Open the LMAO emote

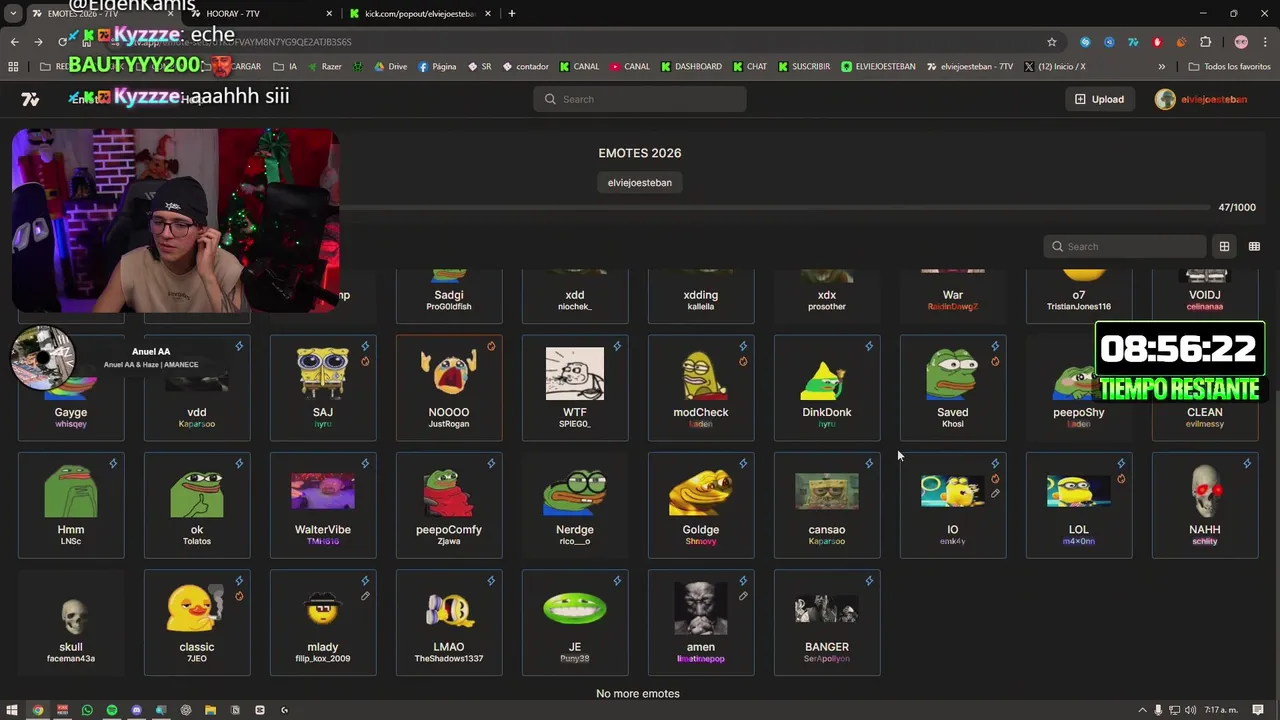click(449, 622)
